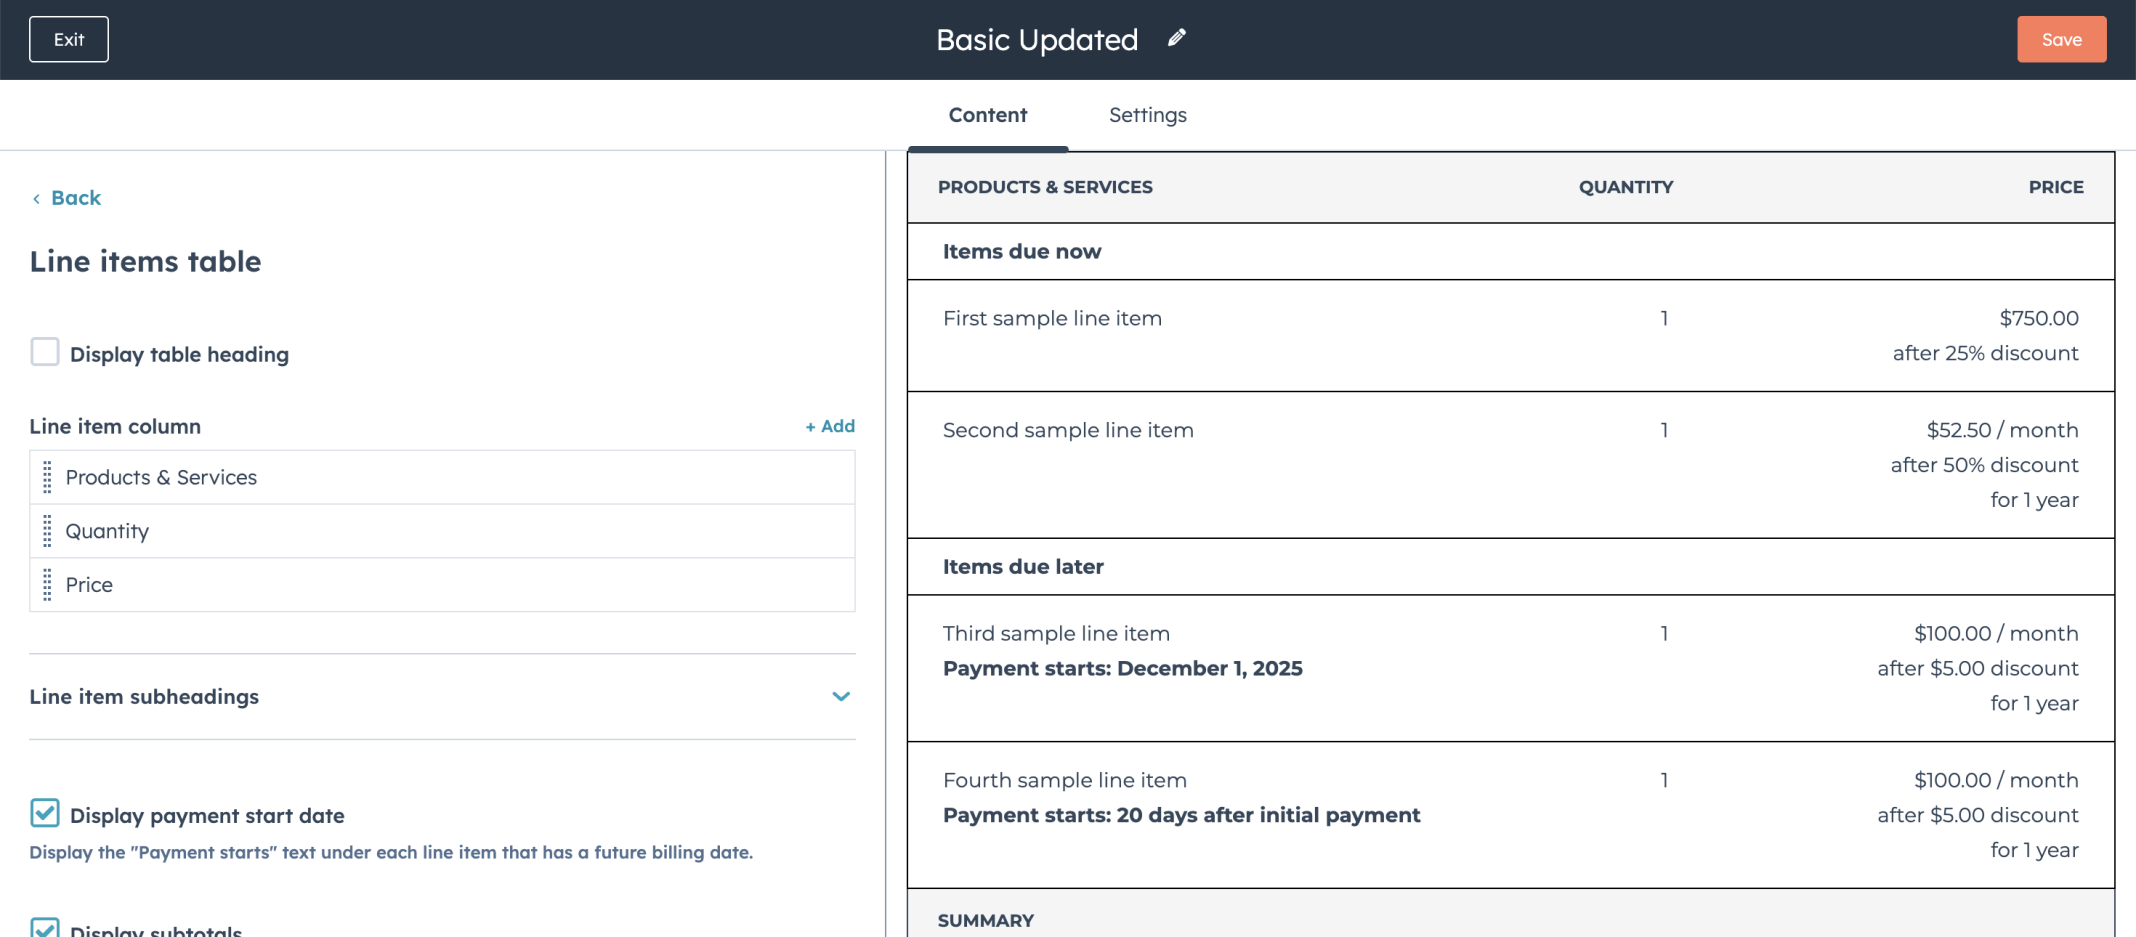Select the Price column row
This screenshot has height=937, width=2136.
442,585
